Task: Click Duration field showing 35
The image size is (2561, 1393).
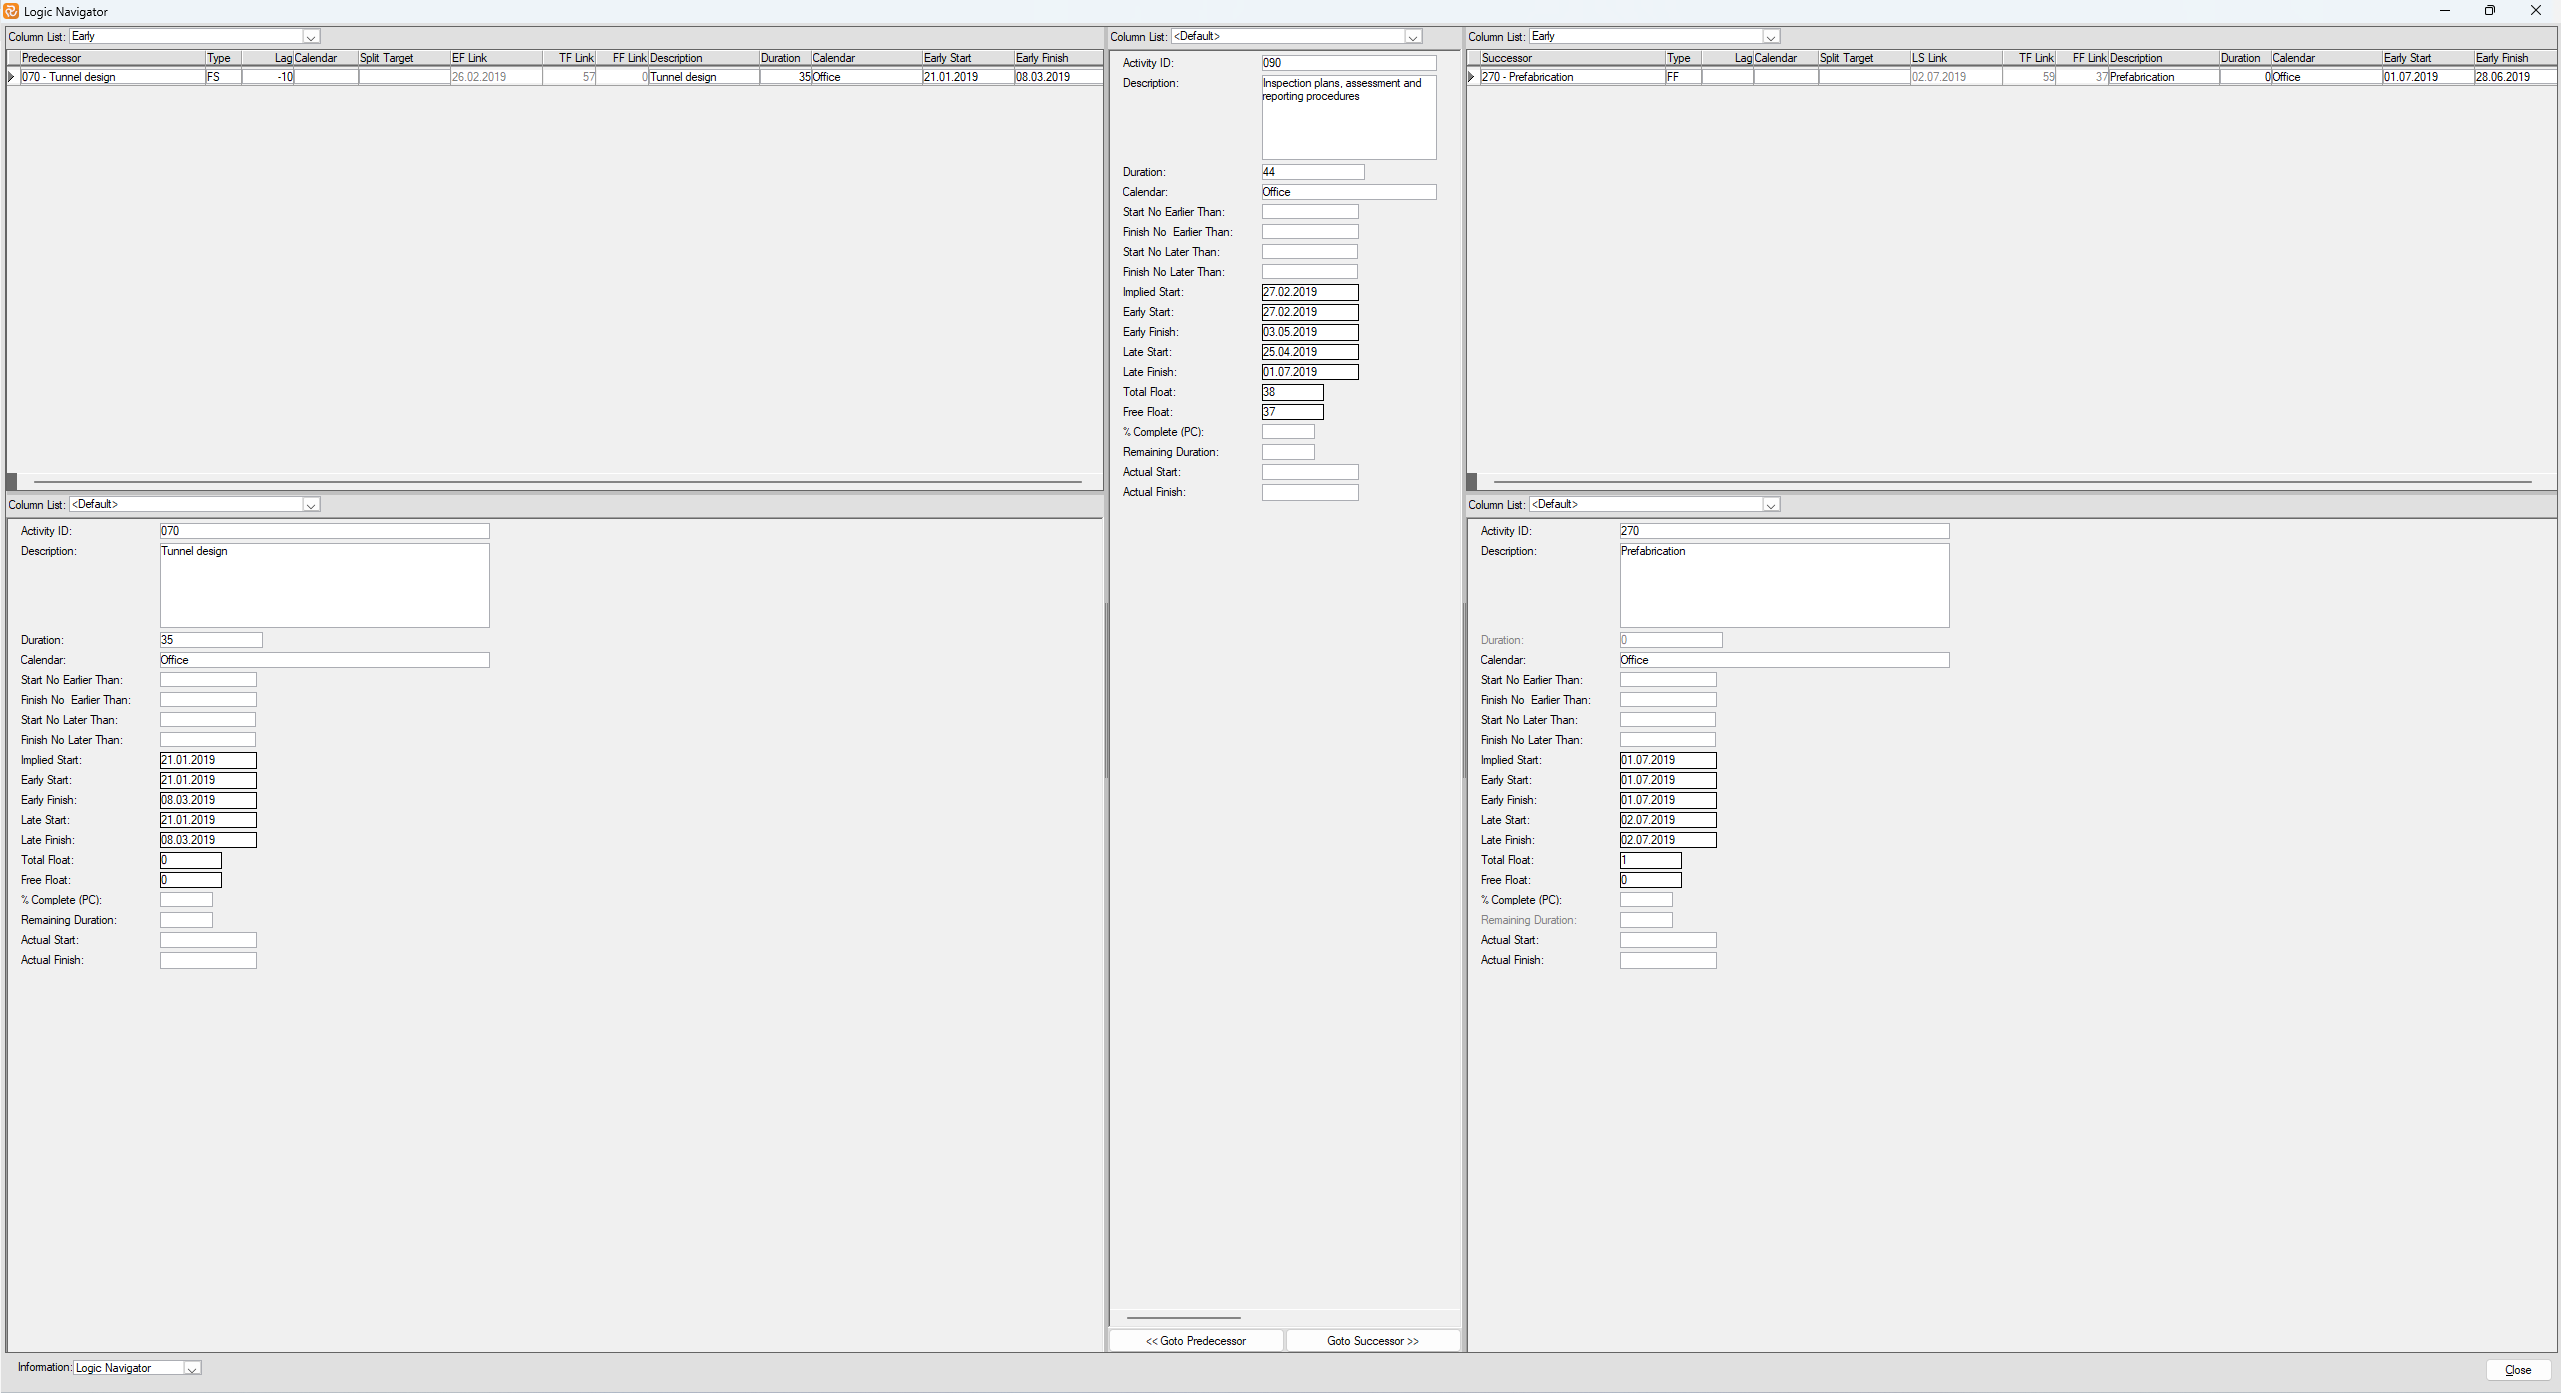Action: [211, 640]
